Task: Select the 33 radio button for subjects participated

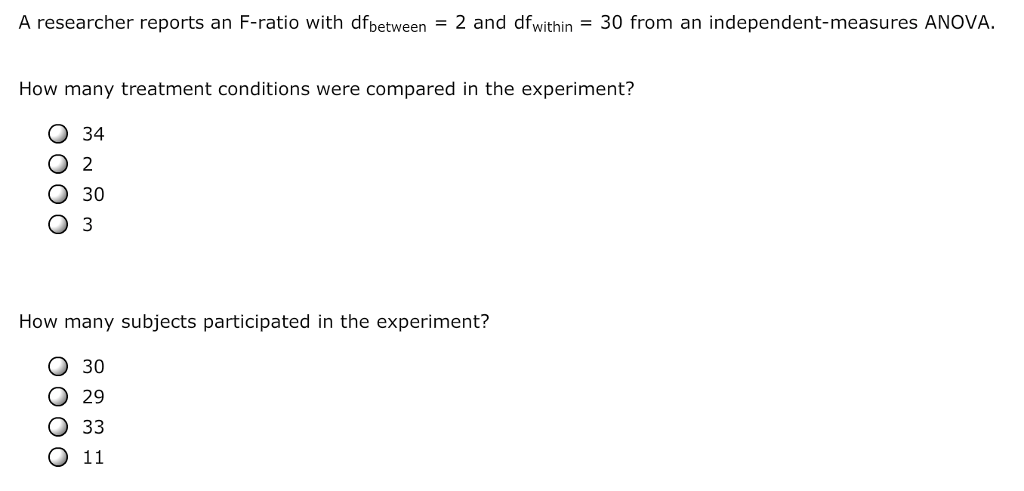Action: coord(59,427)
